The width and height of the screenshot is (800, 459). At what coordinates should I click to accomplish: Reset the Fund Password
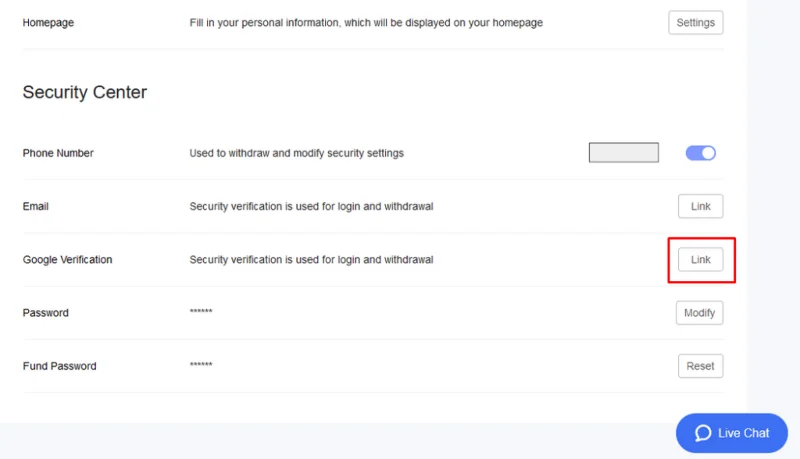(x=701, y=366)
